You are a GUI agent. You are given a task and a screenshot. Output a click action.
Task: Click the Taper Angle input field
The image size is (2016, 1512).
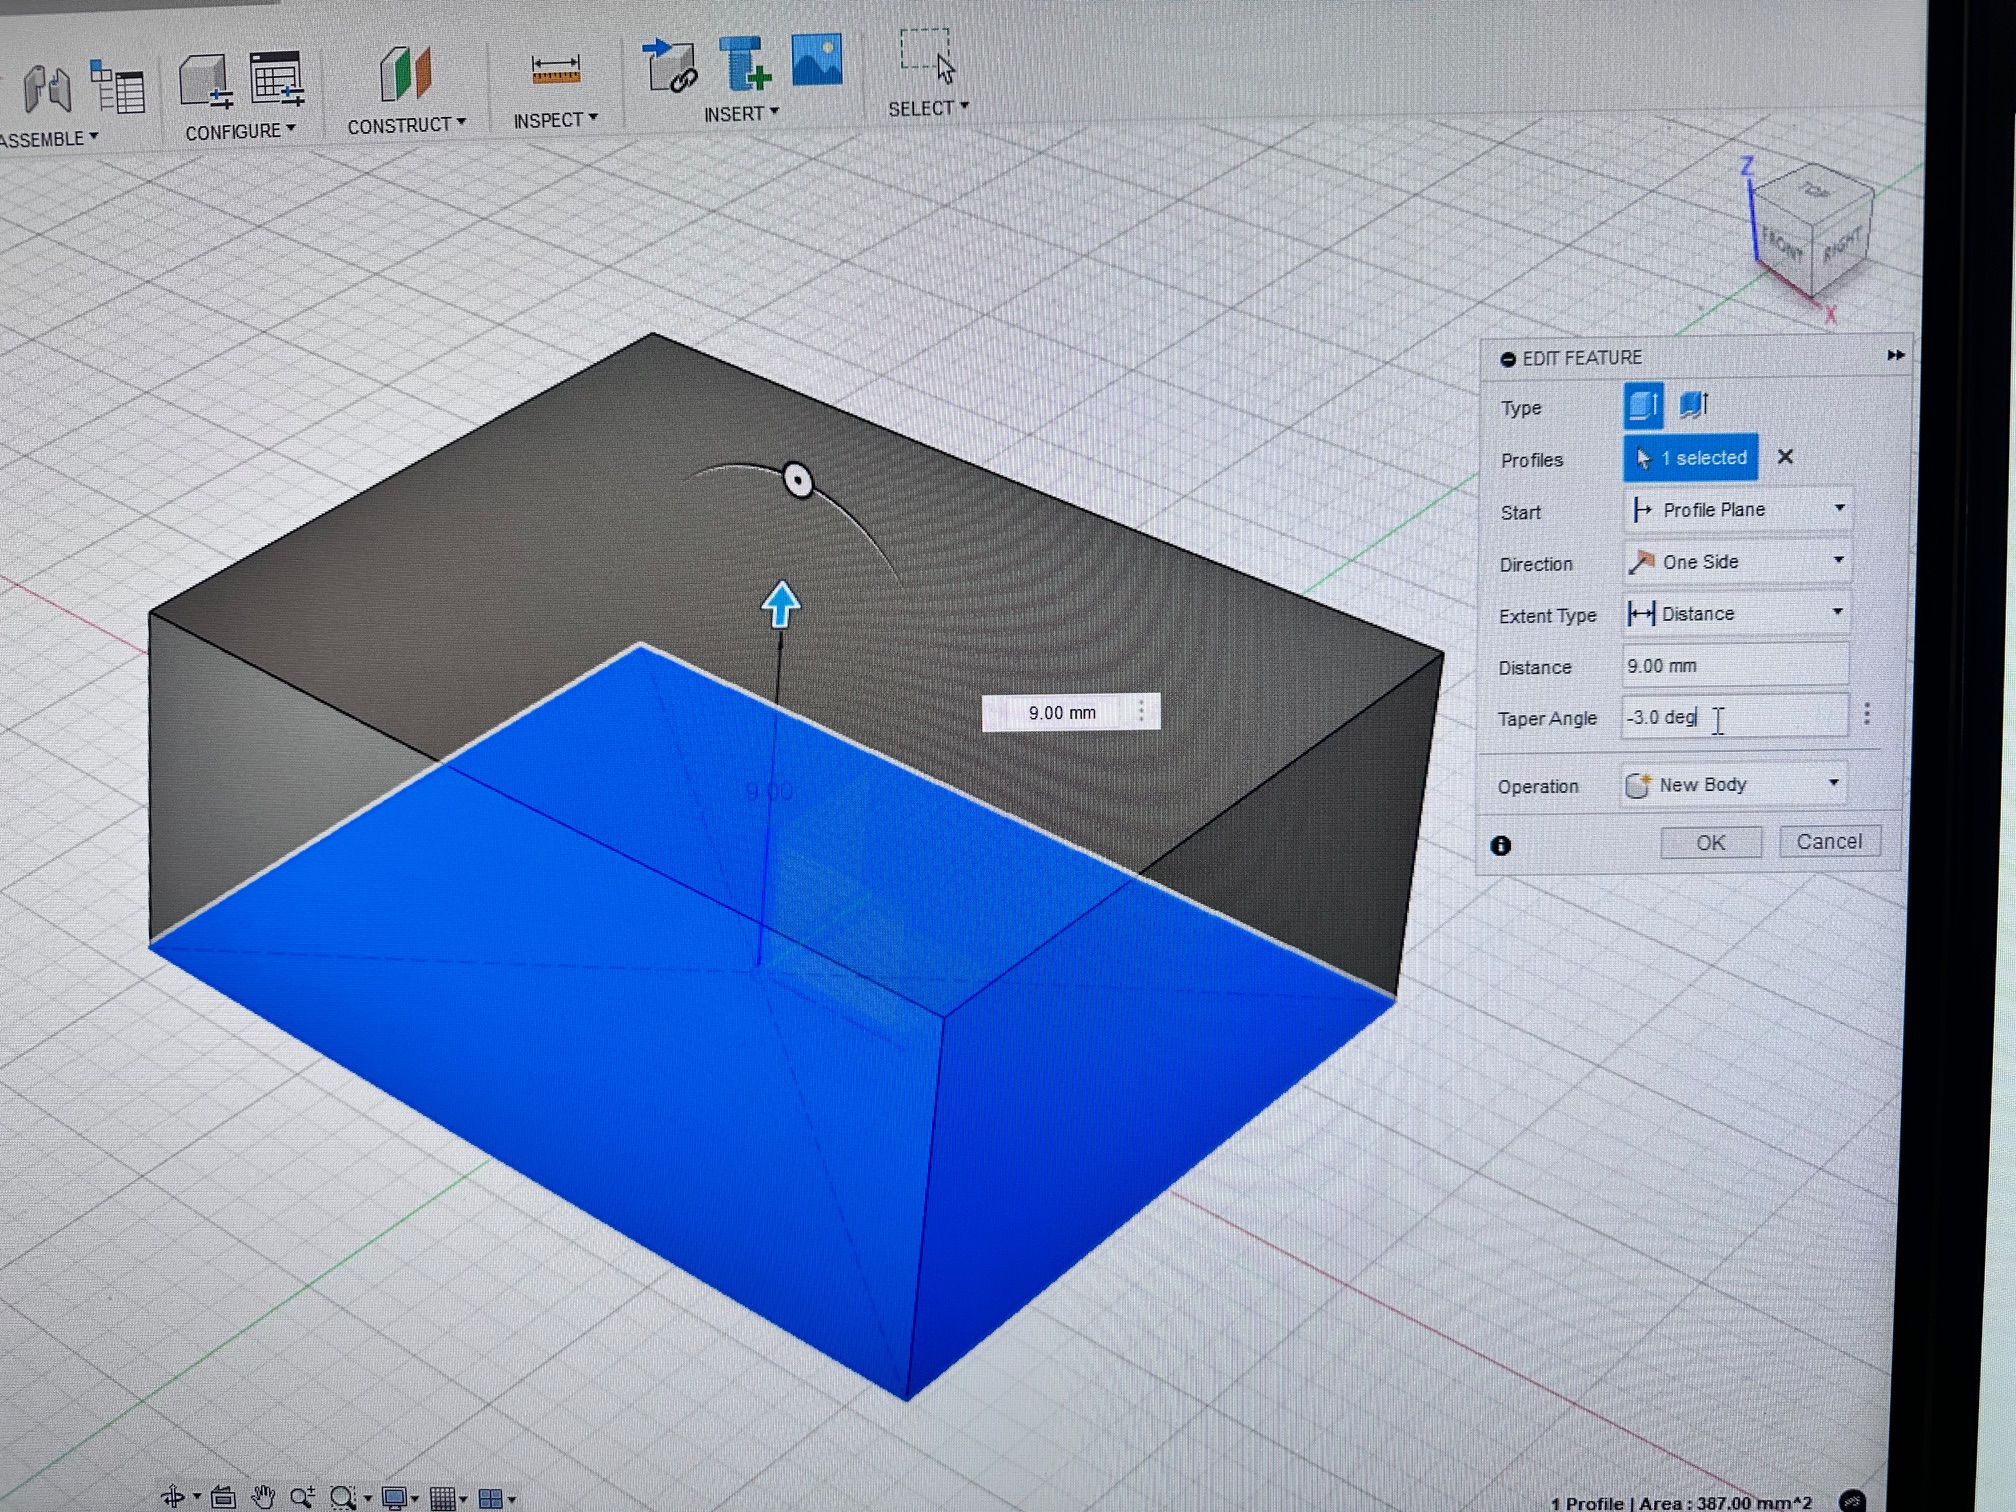[x=1734, y=717]
